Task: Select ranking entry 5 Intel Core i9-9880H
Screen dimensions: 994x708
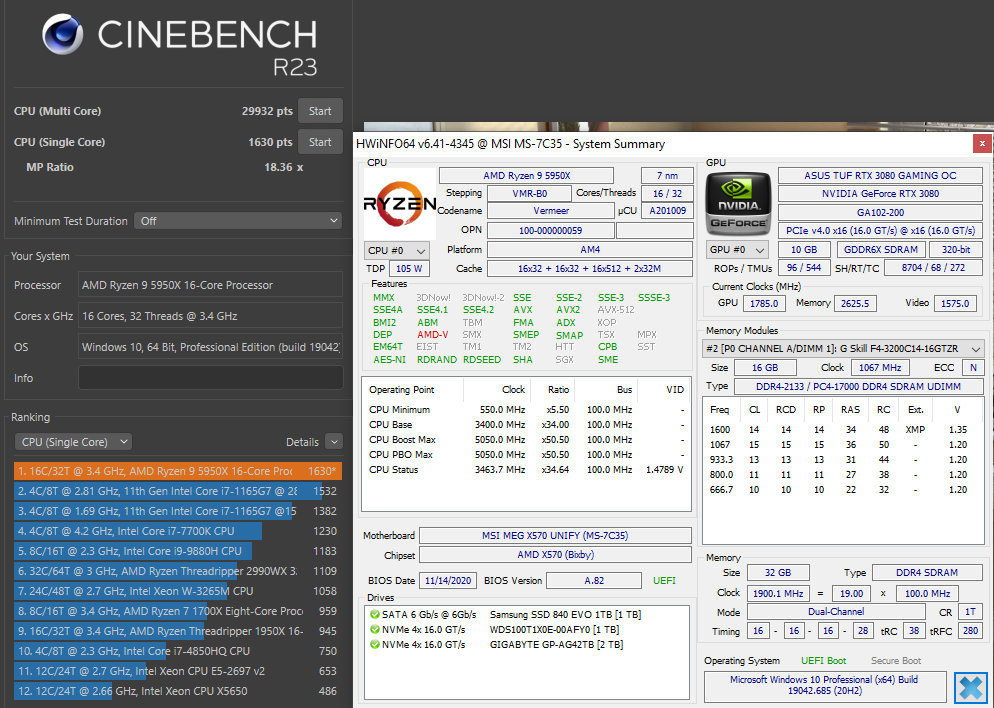Action: coord(178,551)
